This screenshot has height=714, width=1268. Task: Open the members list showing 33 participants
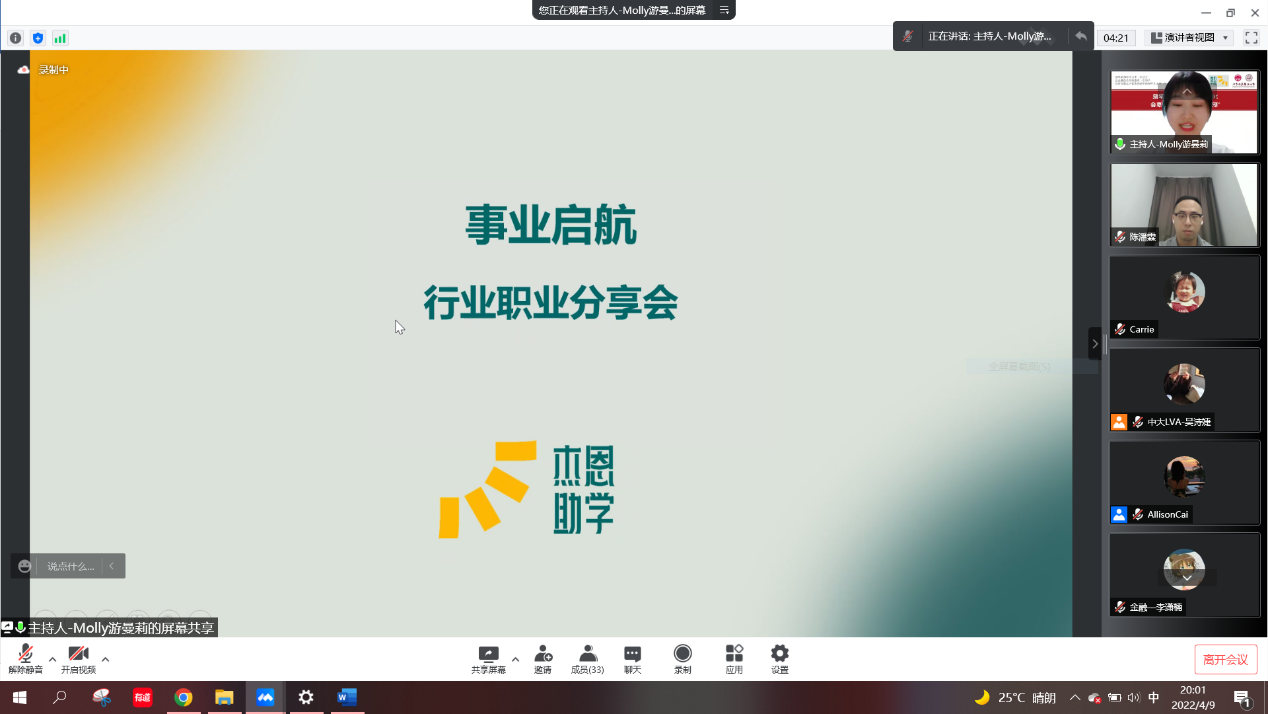[x=588, y=658]
